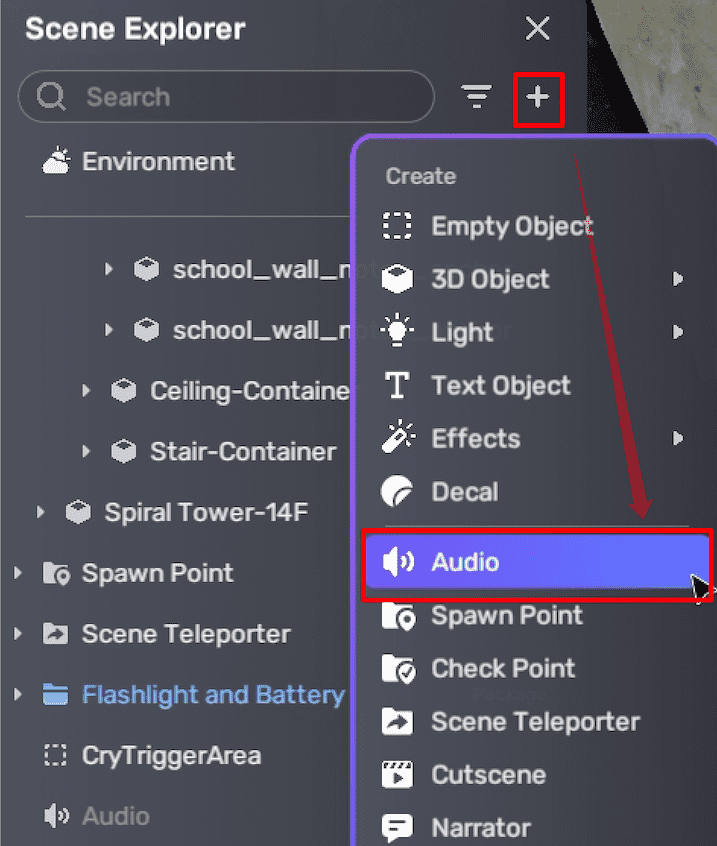Click the plus button to open Create menu
The height and width of the screenshot is (846, 717).
[x=539, y=97]
